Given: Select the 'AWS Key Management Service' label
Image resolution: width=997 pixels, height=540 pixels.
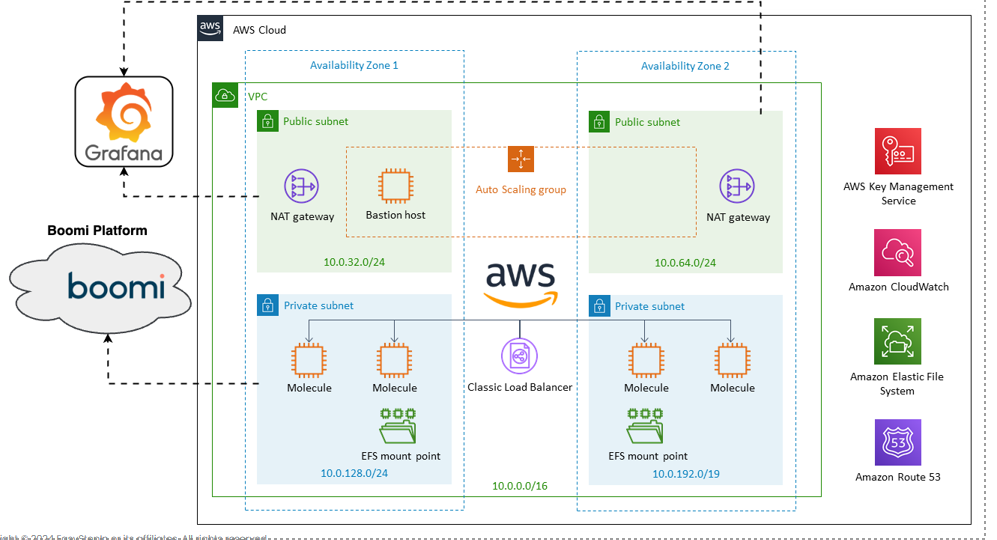Looking at the screenshot, I should (x=898, y=193).
